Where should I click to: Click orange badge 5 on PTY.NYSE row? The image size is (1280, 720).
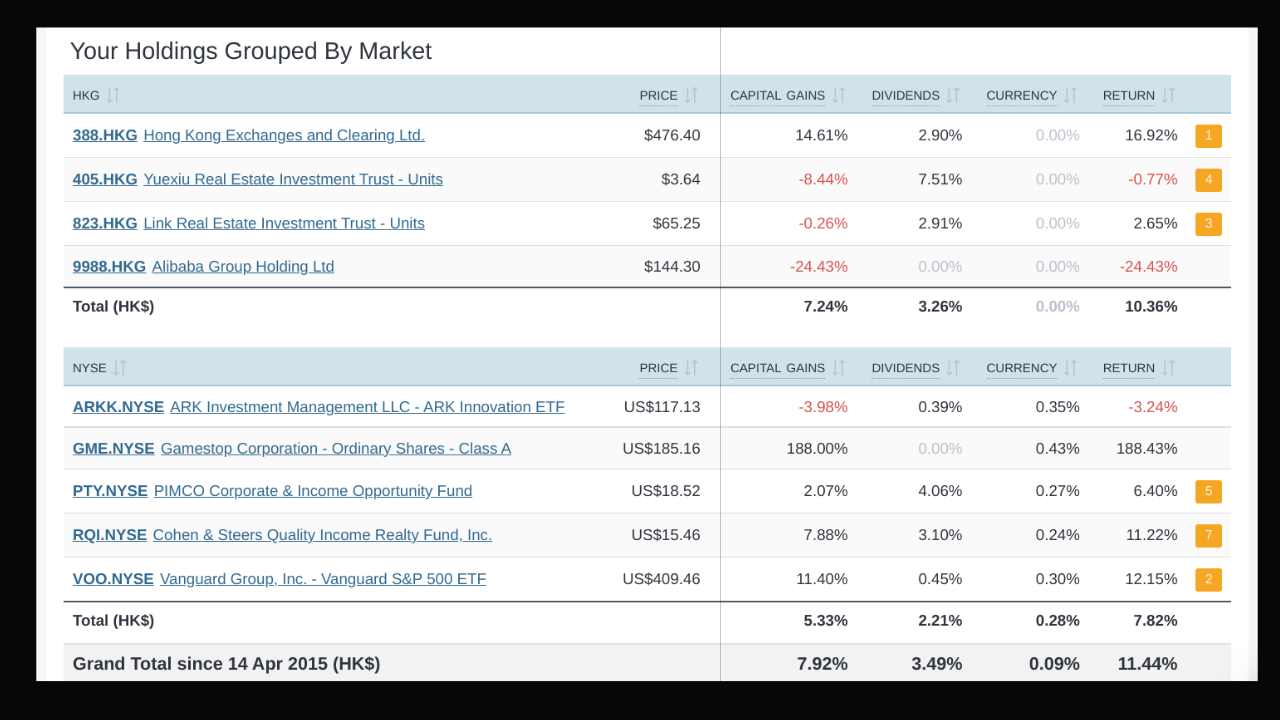tap(1208, 492)
